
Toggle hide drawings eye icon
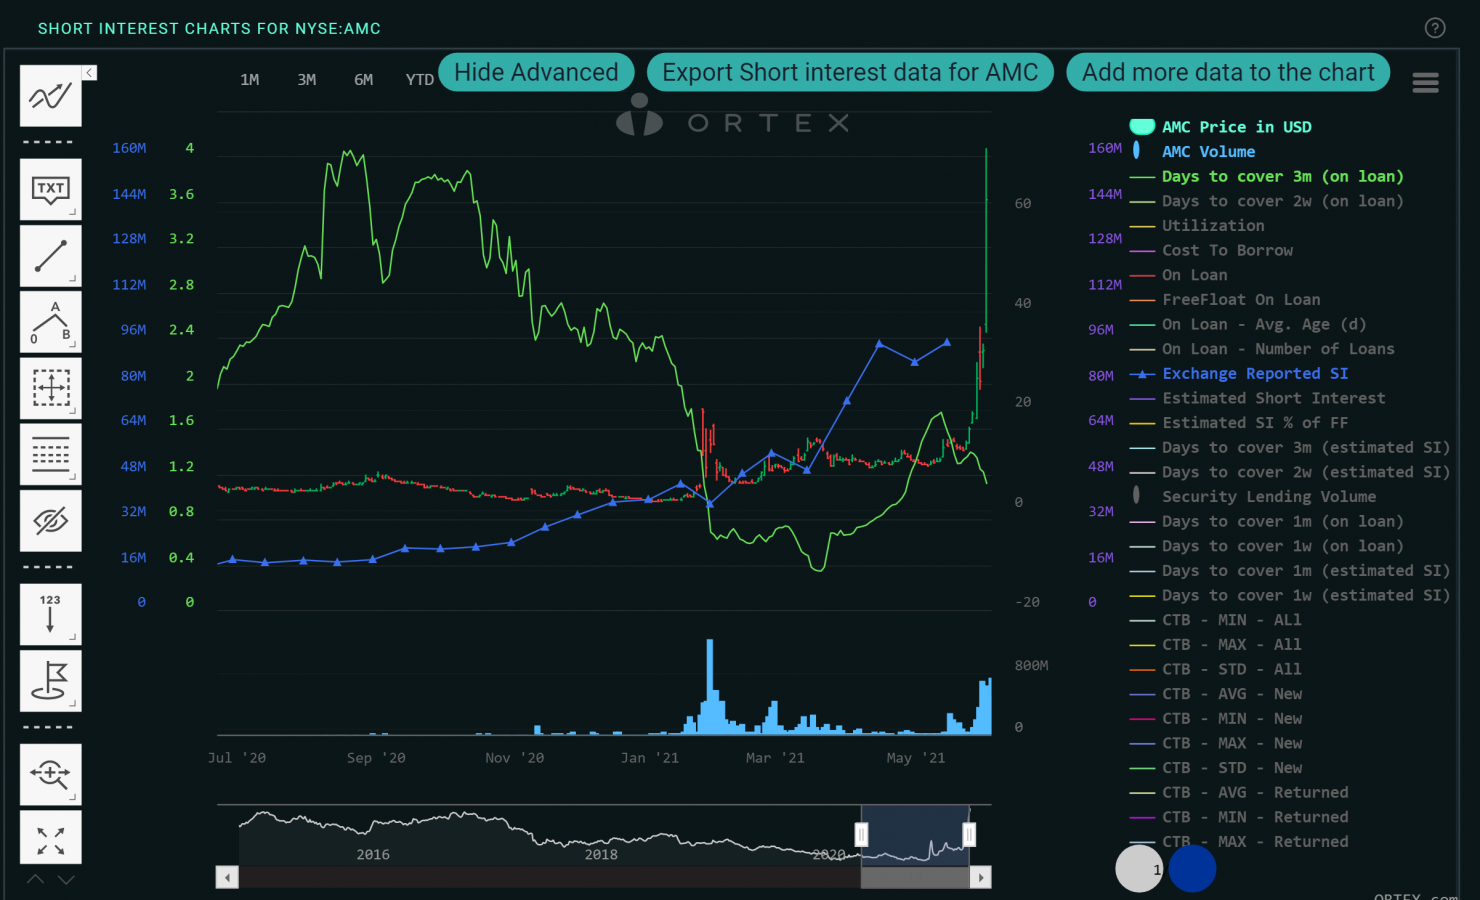coord(50,520)
